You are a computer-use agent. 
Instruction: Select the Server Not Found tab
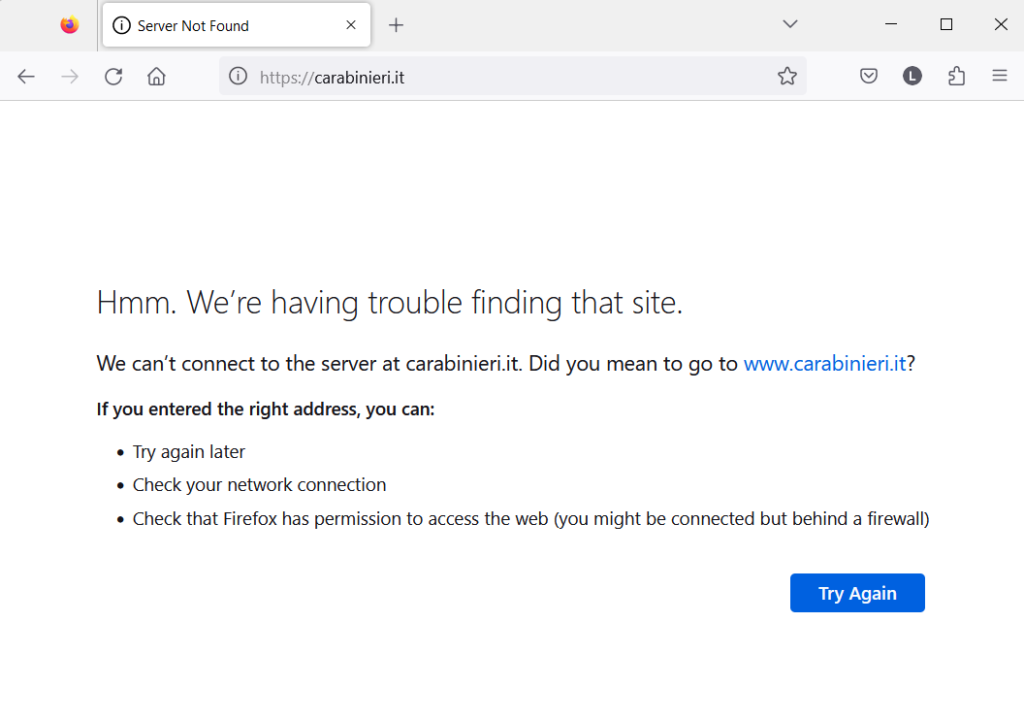[220, 26]
